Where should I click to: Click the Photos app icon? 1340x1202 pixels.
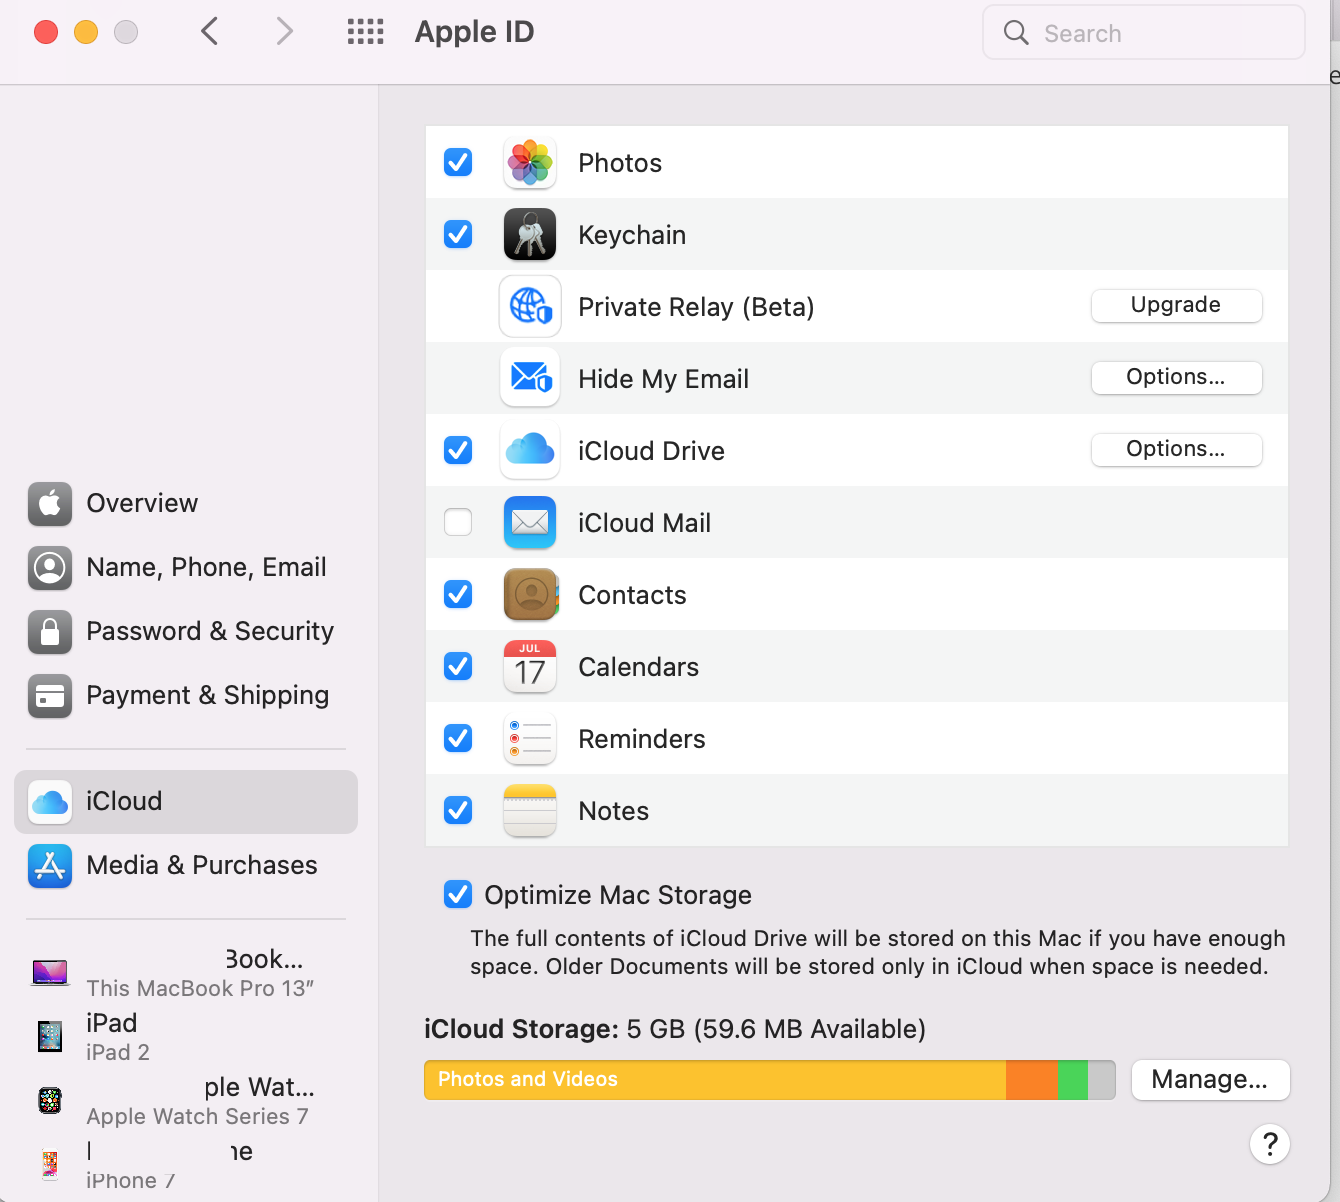[x=530, y=163]
